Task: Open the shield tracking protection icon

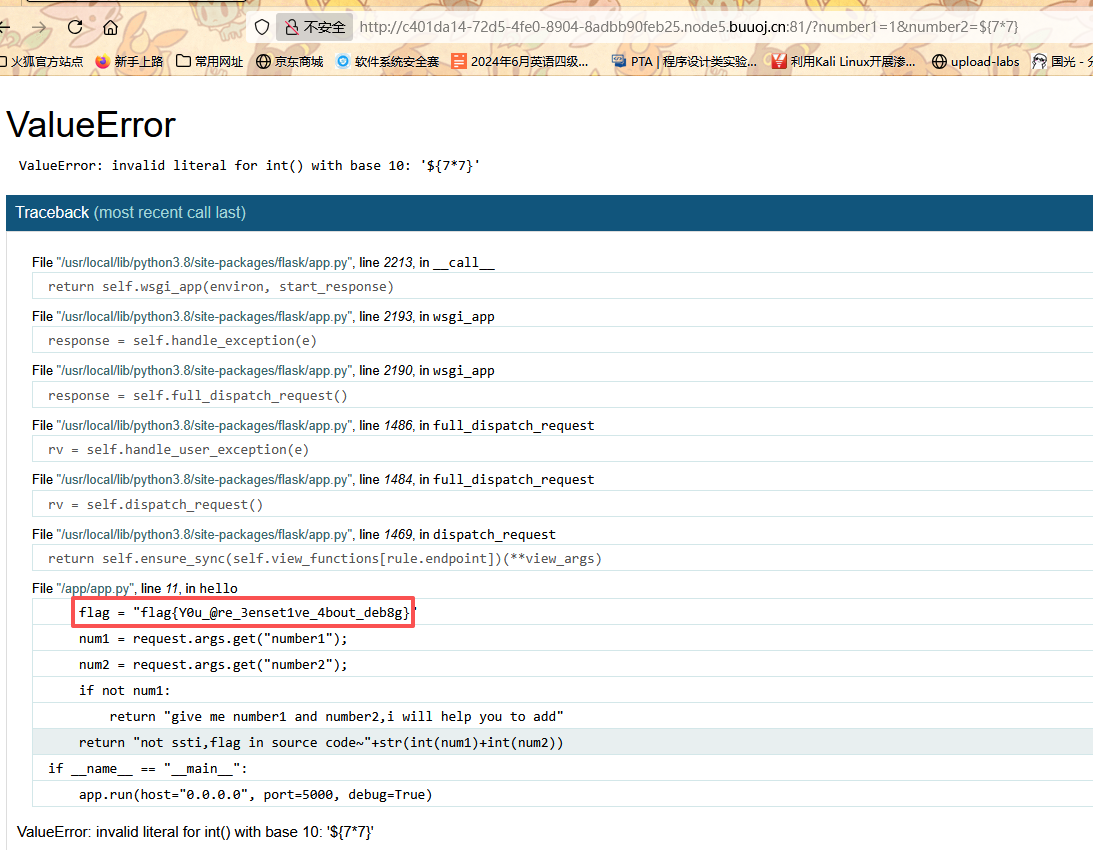Action: tap(262, 27)
